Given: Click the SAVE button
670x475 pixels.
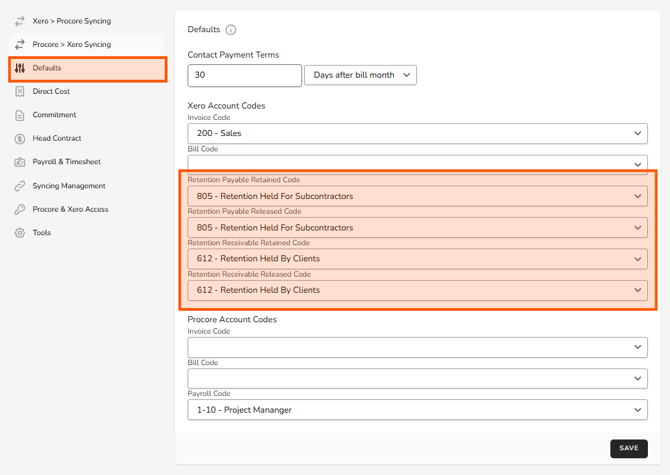Looking at the screenshot, I should point(629,449).
